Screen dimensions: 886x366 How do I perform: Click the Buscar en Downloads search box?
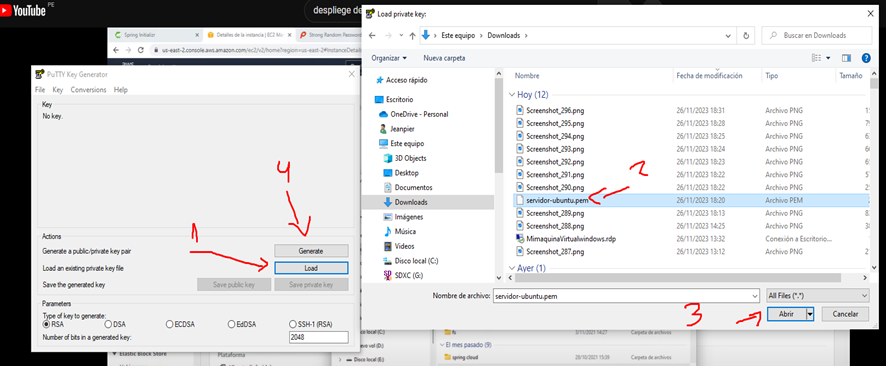tap(816, 35)
